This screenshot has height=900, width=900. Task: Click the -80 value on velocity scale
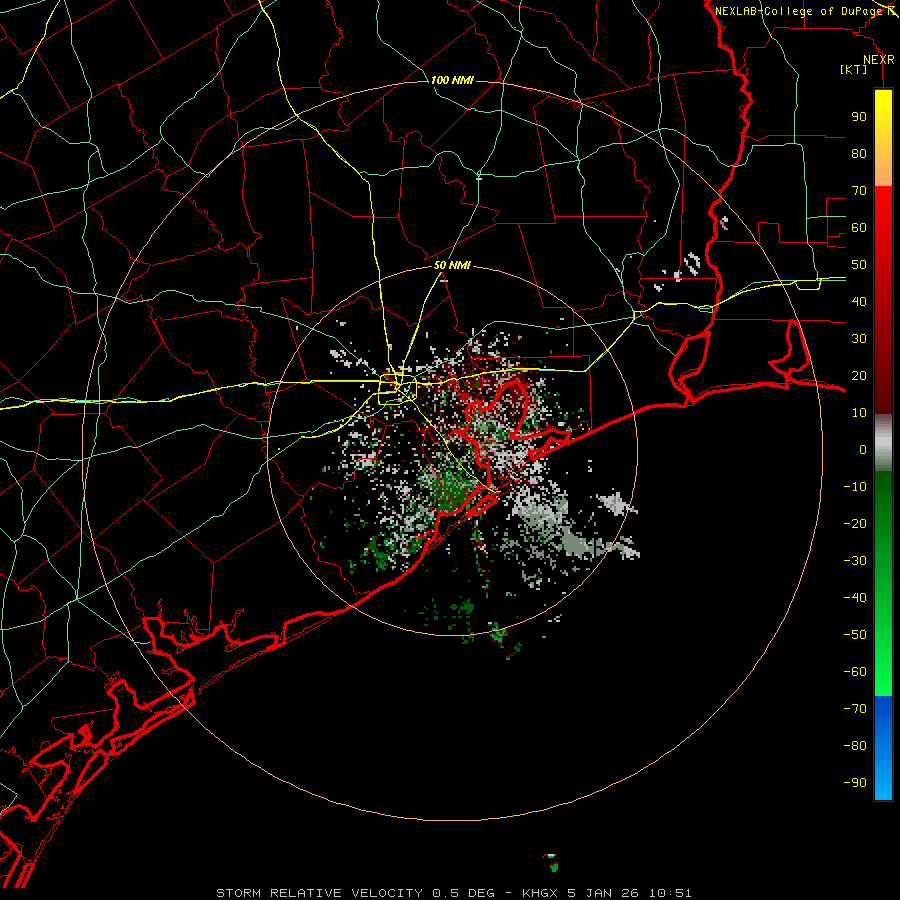(855, 746)
